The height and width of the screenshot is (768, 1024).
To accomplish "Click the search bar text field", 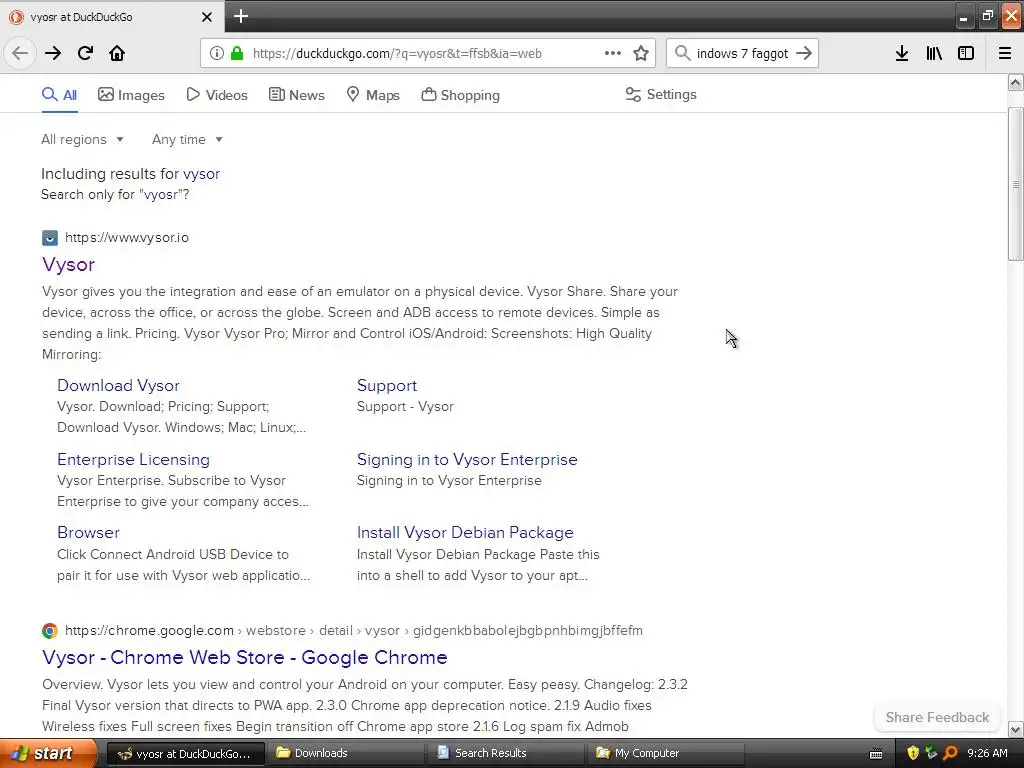I will point(742,53).
